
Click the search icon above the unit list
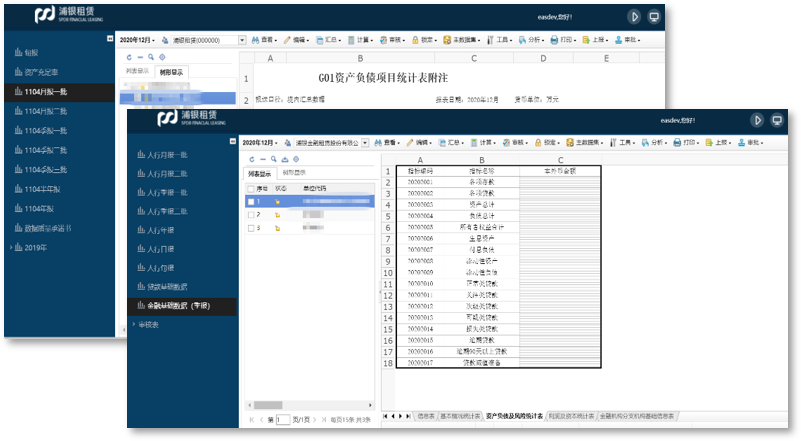pos(272,159)
